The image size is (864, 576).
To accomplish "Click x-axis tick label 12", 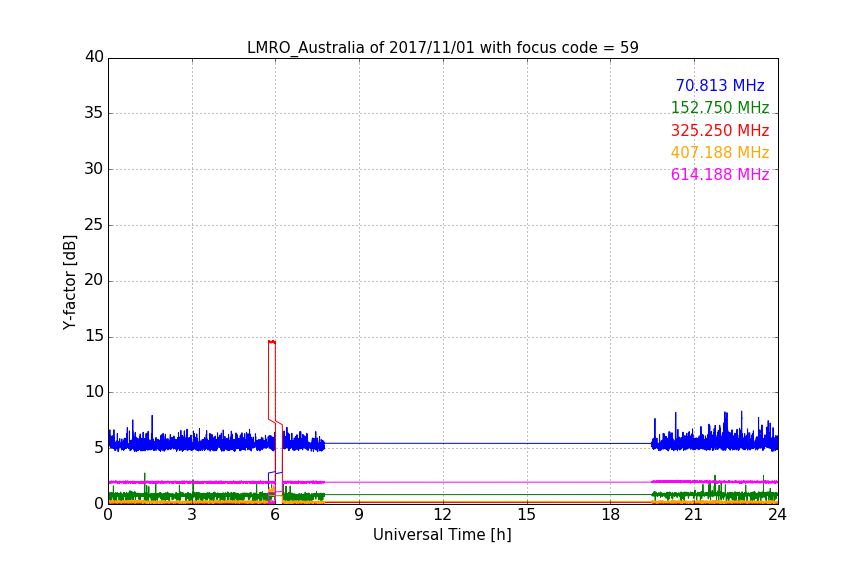I will pos(442,515).
